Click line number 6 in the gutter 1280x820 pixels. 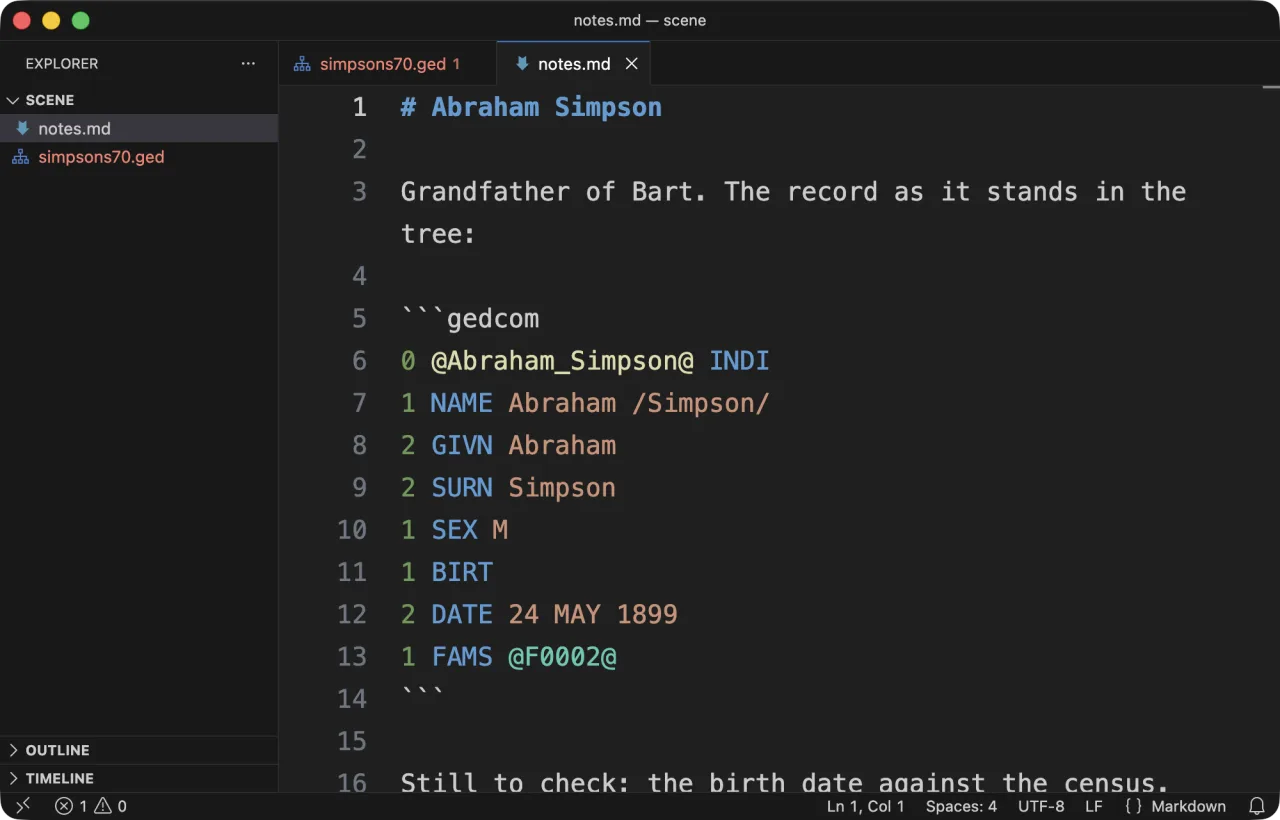(359, 361)
